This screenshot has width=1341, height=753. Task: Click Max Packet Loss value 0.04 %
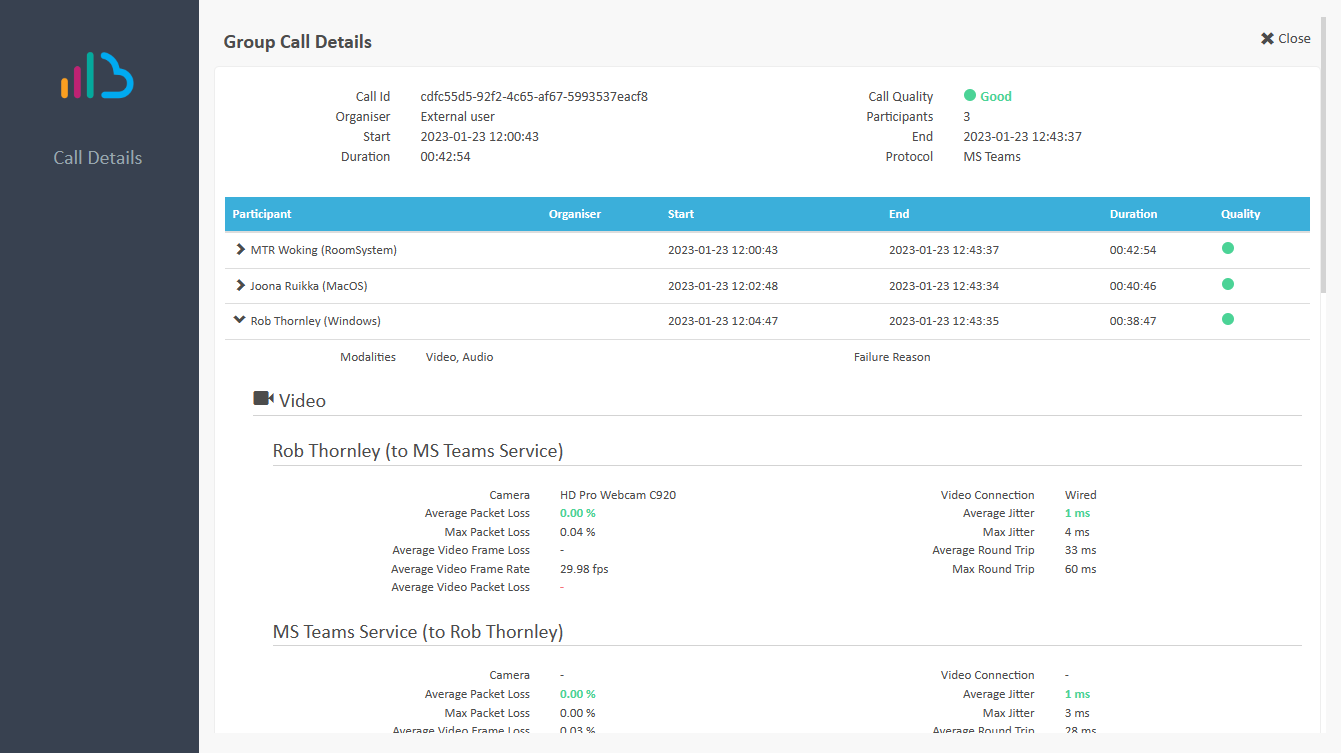[578, 532]
